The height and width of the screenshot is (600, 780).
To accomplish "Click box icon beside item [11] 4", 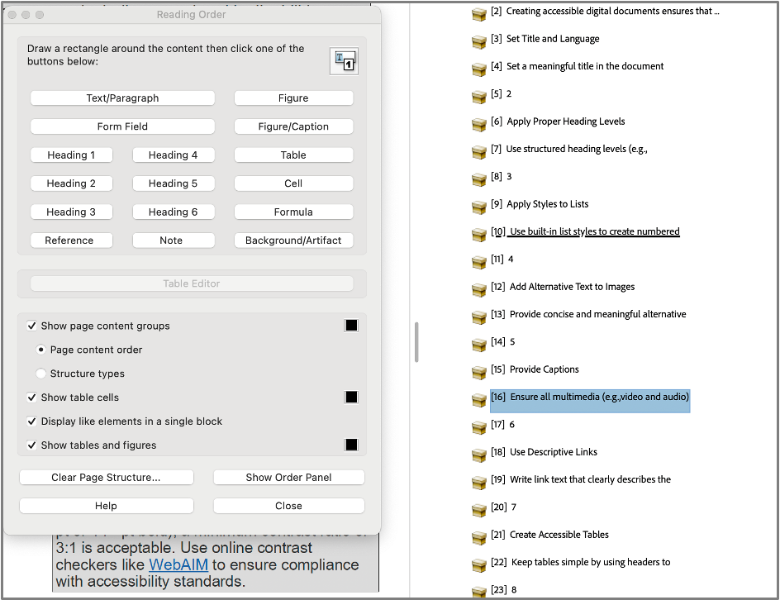I will pos(479,262).
